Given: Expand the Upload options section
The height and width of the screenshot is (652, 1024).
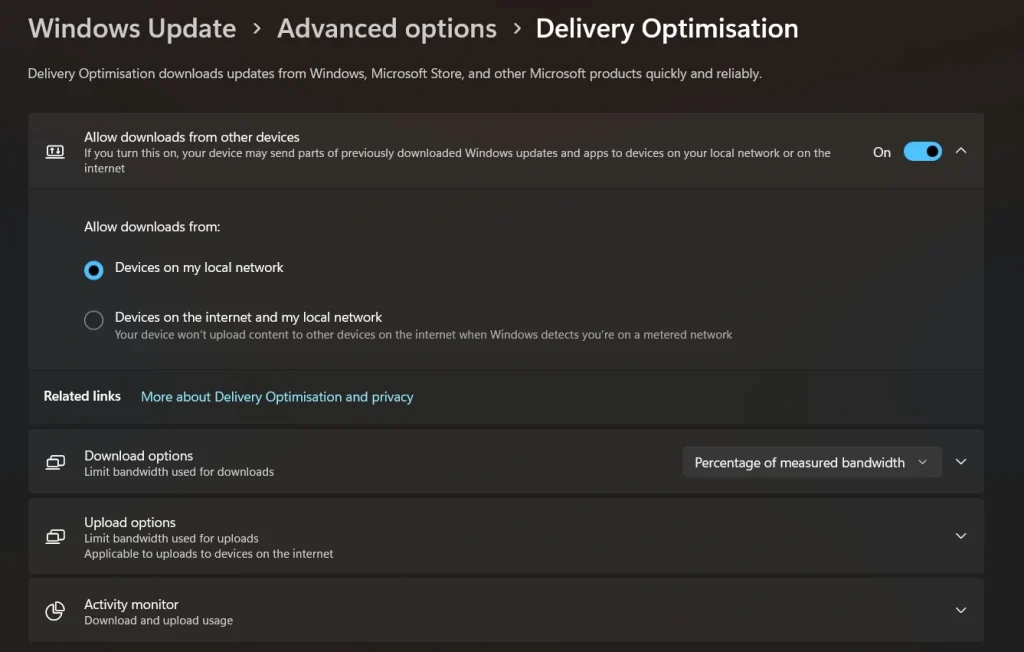Looking at the screenshot, I should 960,536.
